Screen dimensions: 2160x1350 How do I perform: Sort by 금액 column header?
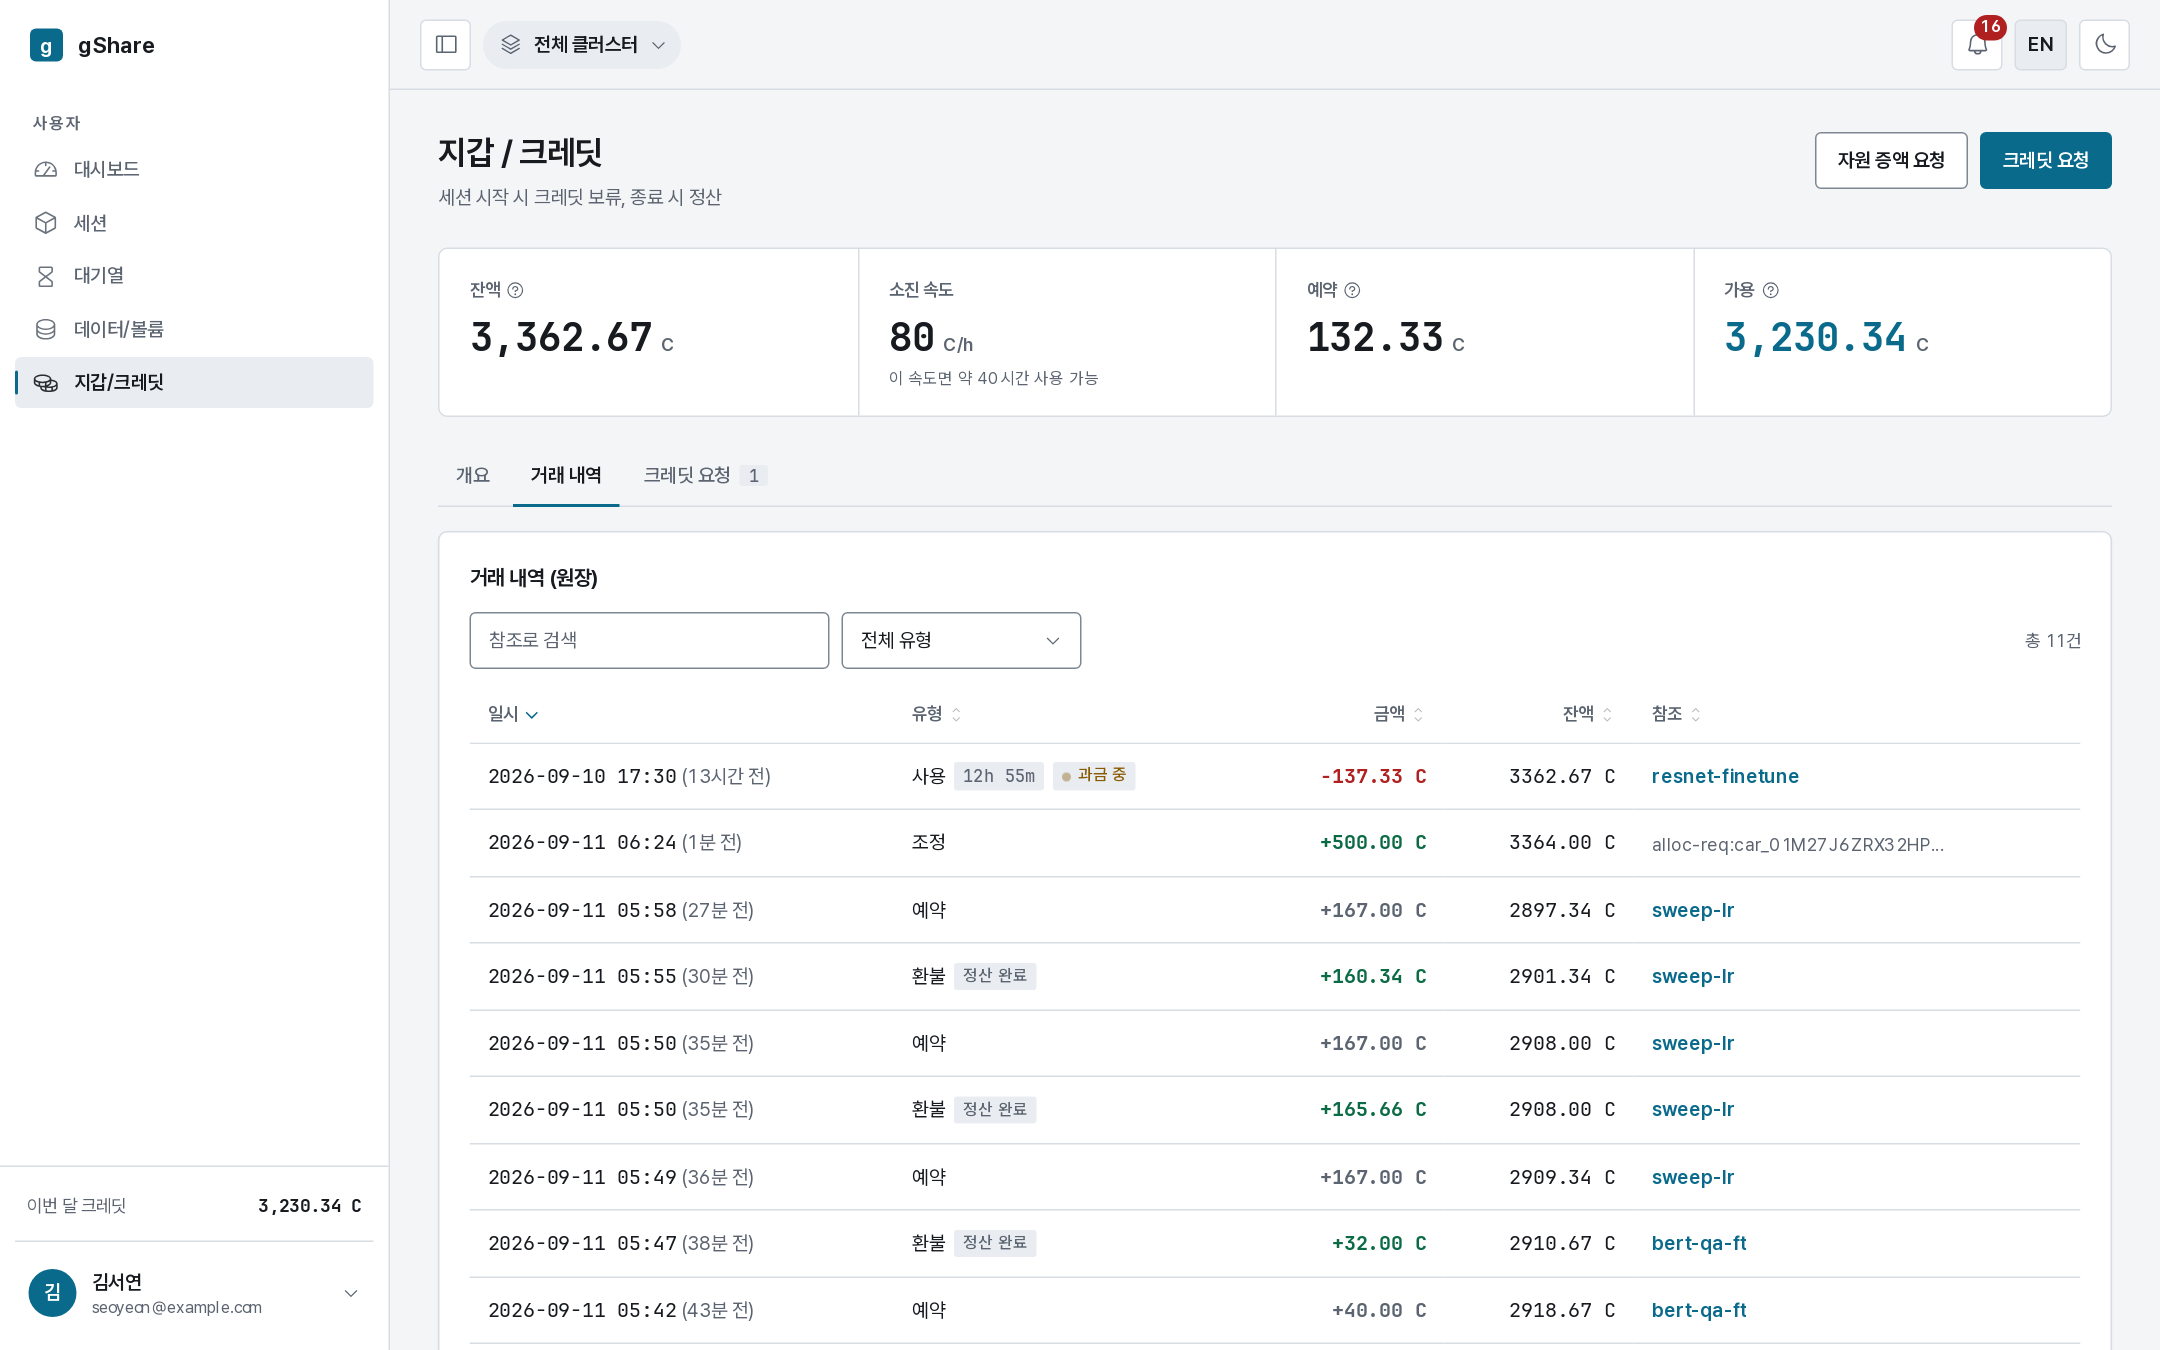tap(1398, 714)
